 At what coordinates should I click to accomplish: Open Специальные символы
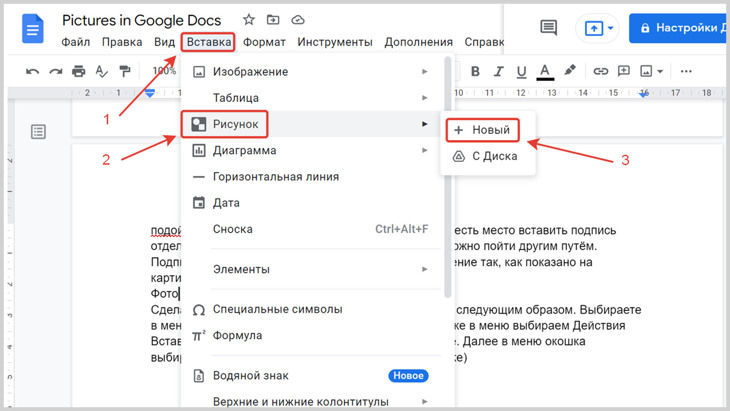(x=311, y=309)
